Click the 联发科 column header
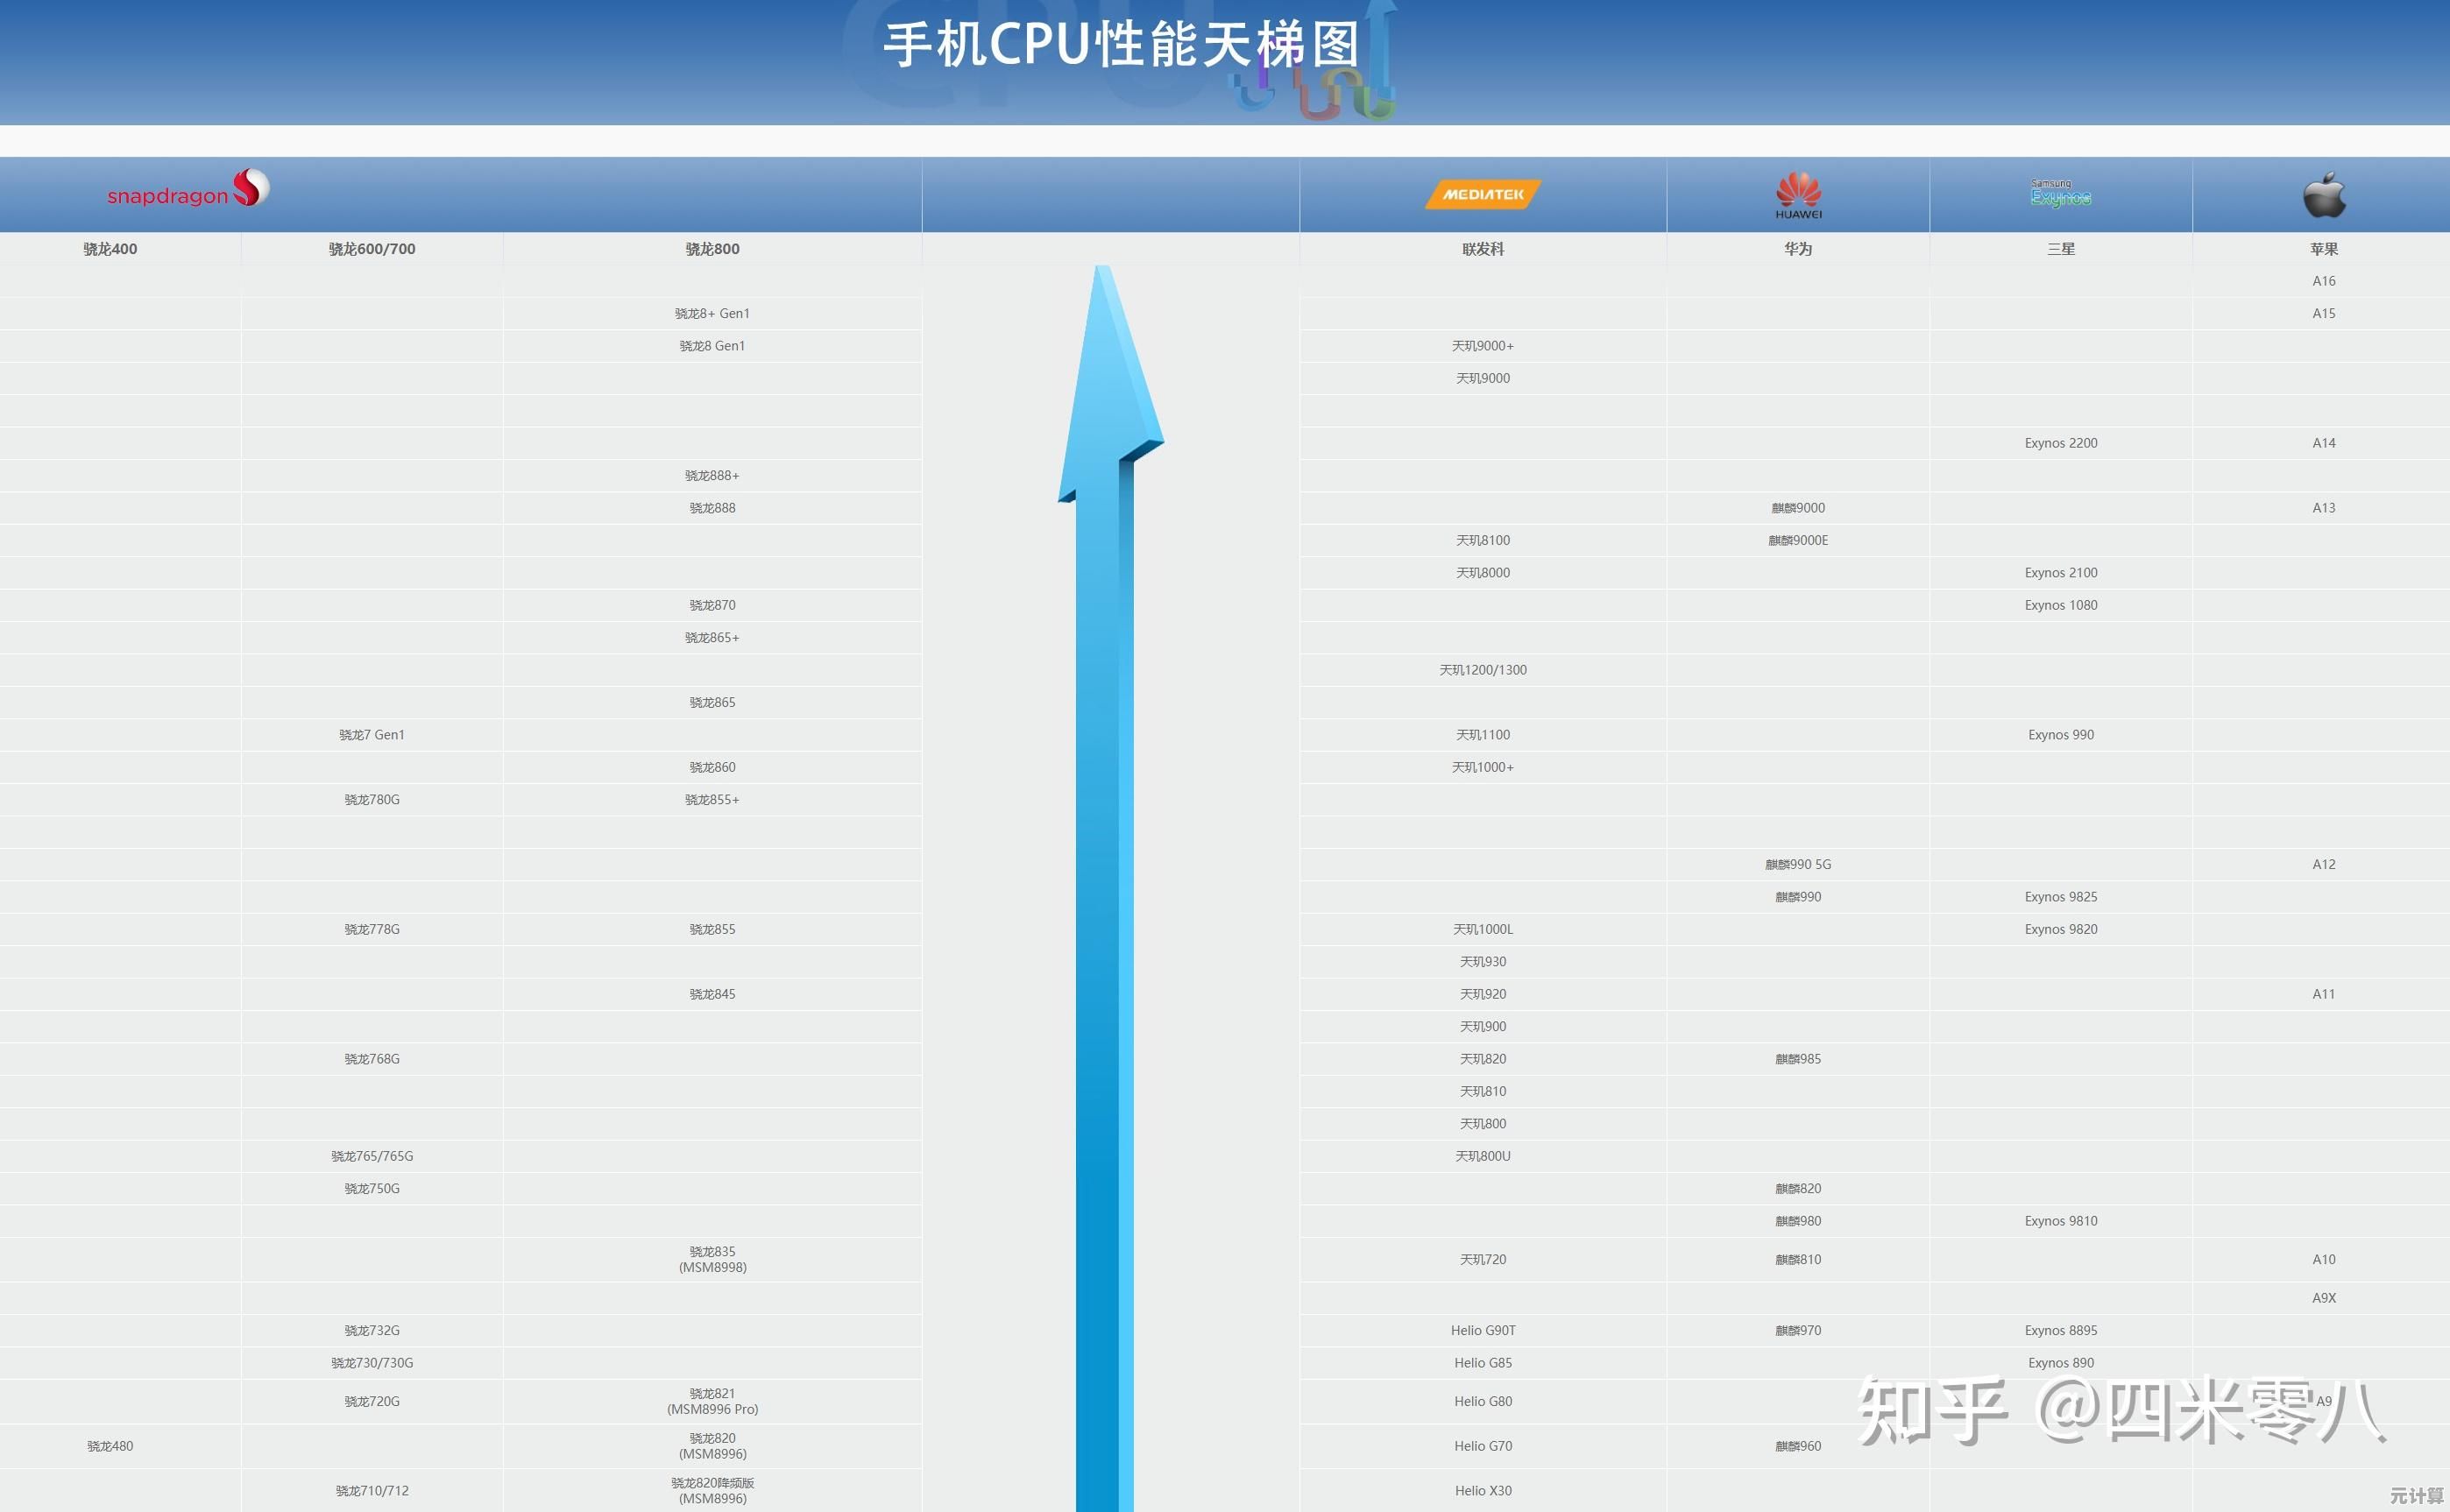This screenshot has height=1512, width=2450. [1482, 248]
